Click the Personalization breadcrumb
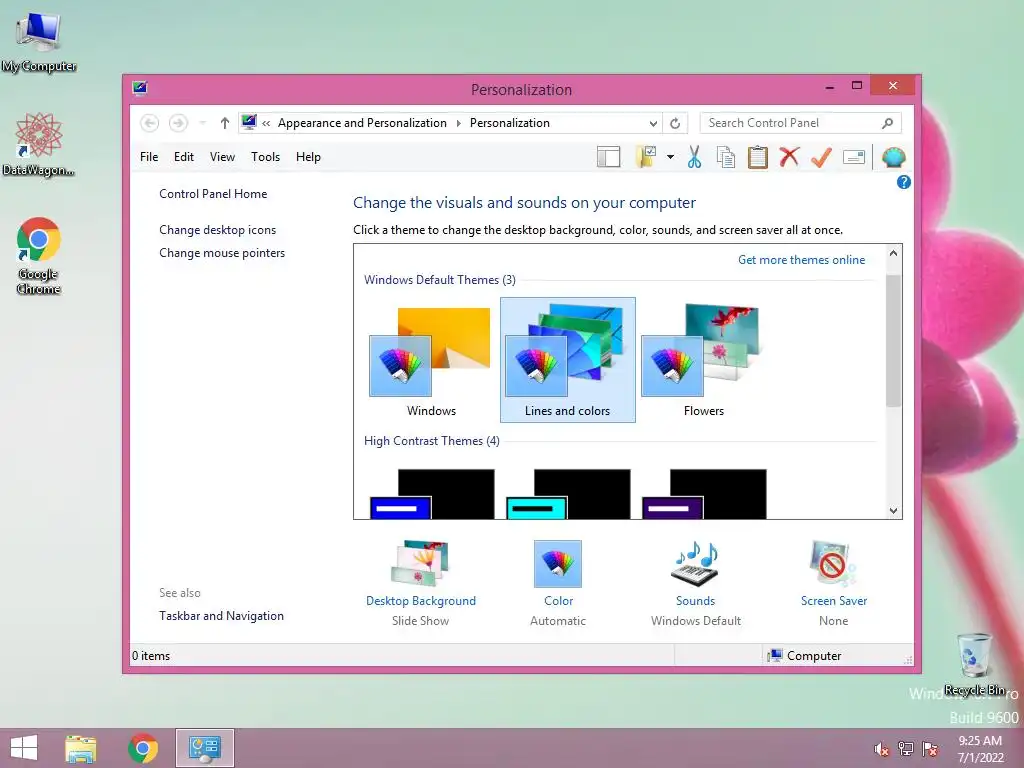This screenshot has width=1024, height=768. click(509, 123)
